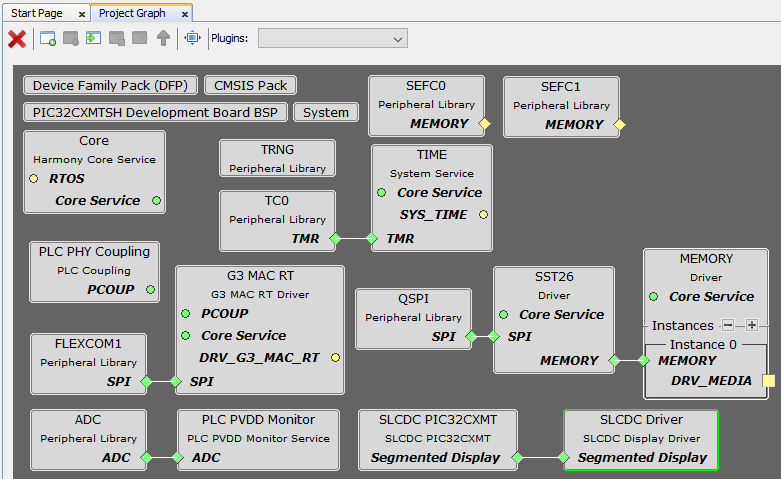Select the FLEXCOM1 Peripheral Library block
Screen dimensions: 781x479
tap(89, 364)
